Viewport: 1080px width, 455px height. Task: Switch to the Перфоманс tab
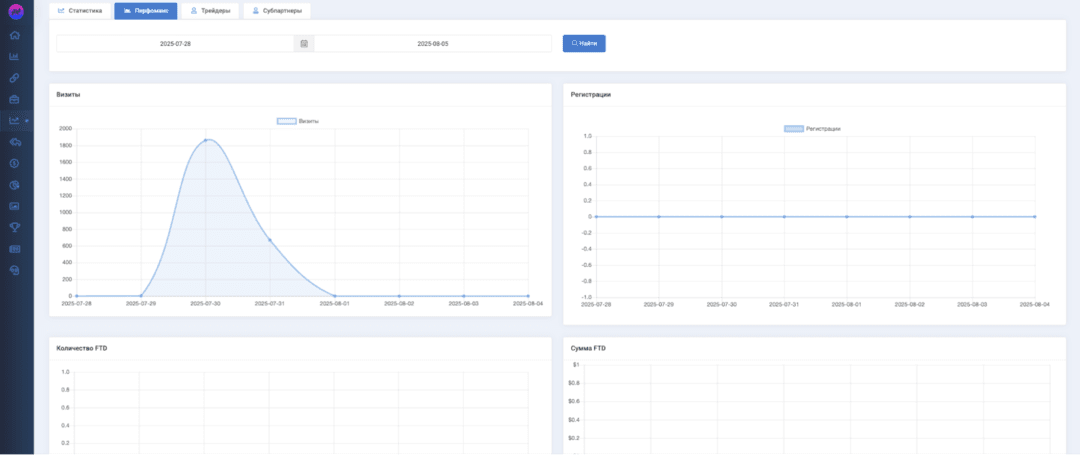[x=145, y=11]
